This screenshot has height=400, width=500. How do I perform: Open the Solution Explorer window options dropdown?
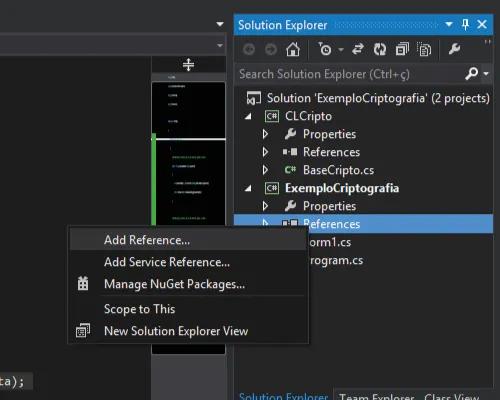coord(449,24)
